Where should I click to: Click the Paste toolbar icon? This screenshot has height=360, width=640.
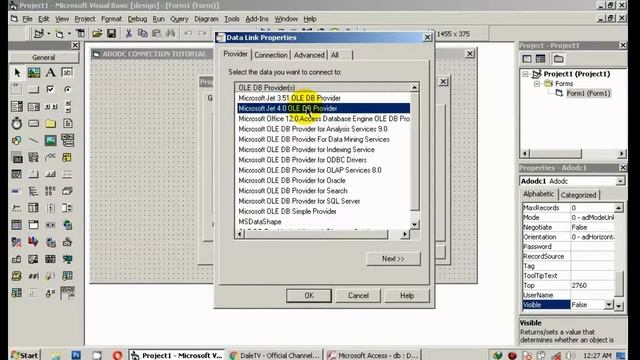coord(156,33)
